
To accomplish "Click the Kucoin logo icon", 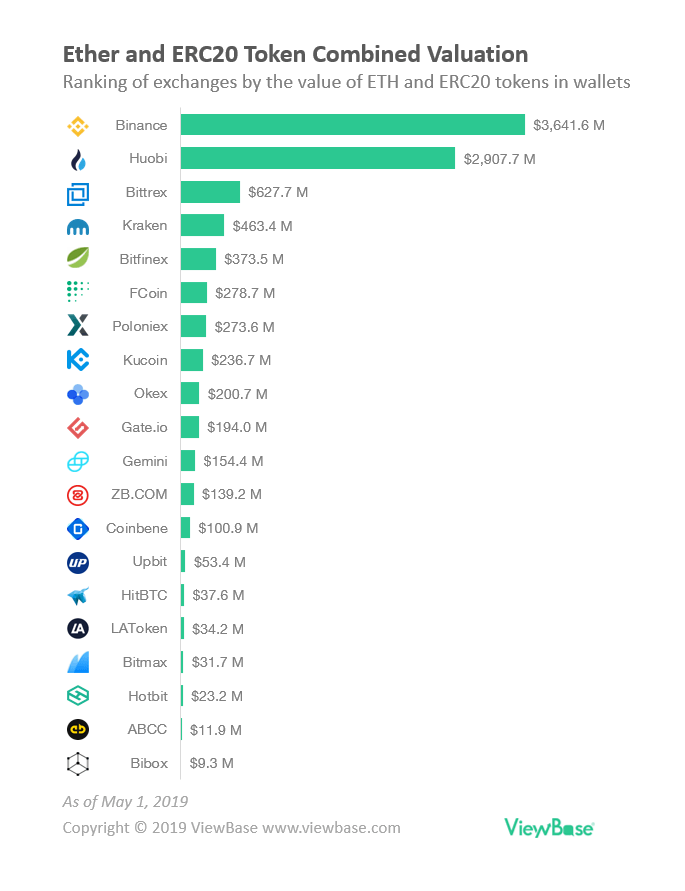I will [x=78, y=360].
